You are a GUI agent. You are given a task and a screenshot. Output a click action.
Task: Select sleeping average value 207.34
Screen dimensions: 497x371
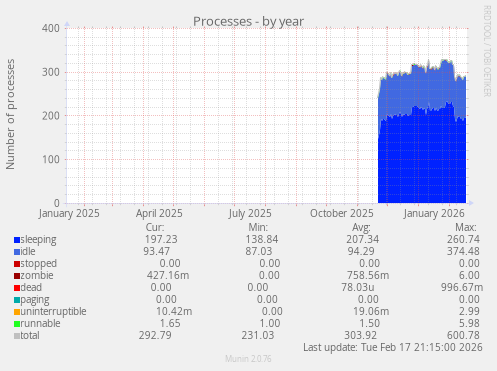[363, 239]
